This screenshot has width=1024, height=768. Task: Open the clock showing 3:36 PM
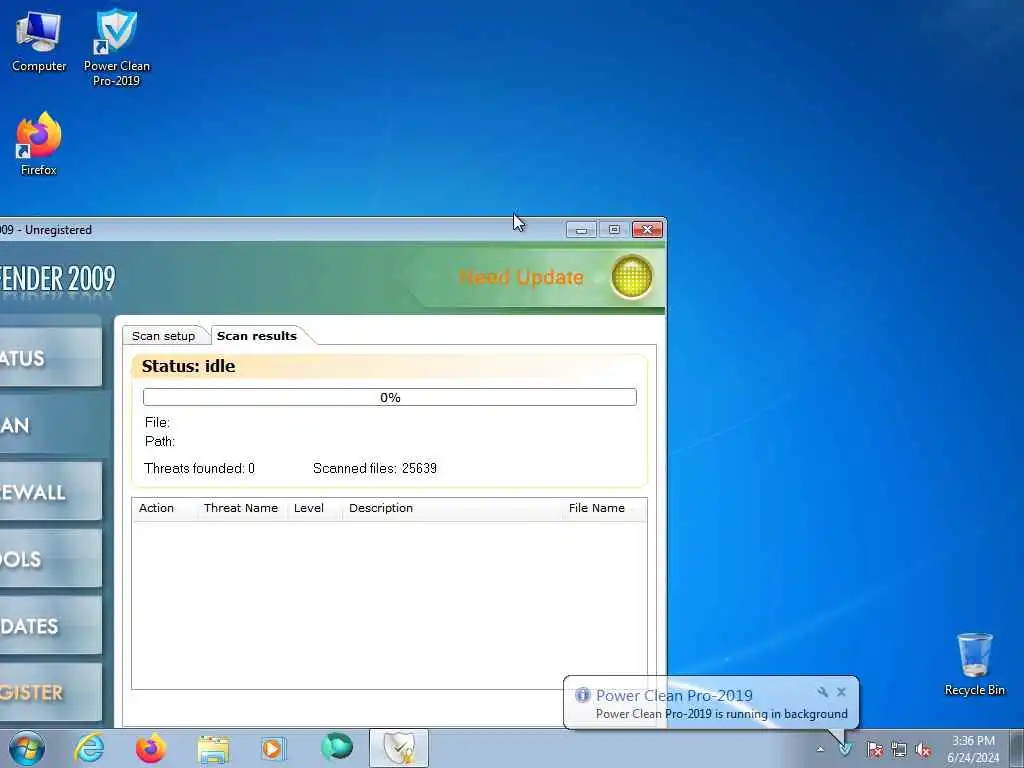point(973,749)
